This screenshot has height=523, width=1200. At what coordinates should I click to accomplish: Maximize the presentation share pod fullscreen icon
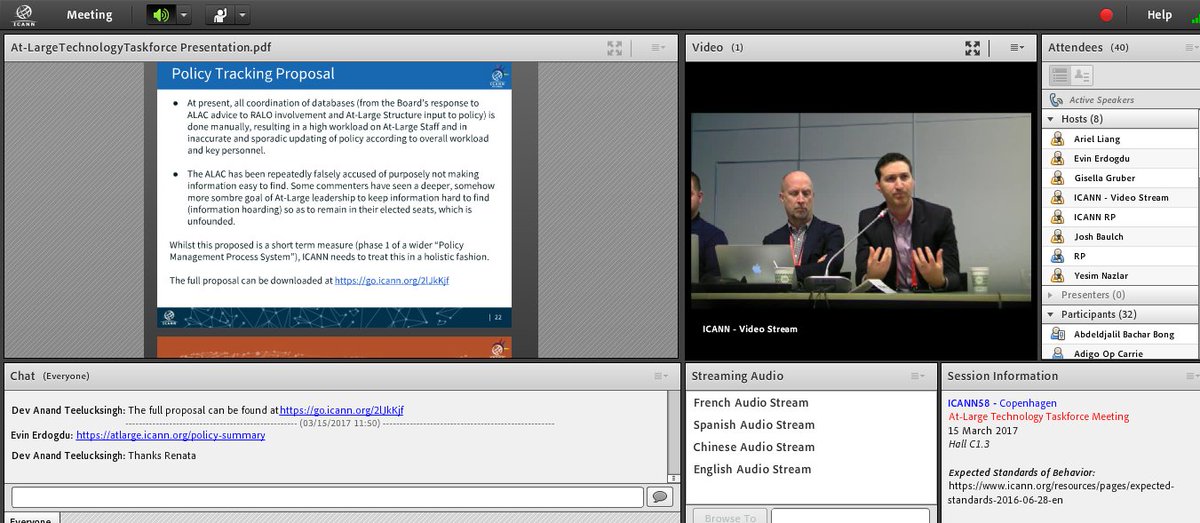pos(615,47)
